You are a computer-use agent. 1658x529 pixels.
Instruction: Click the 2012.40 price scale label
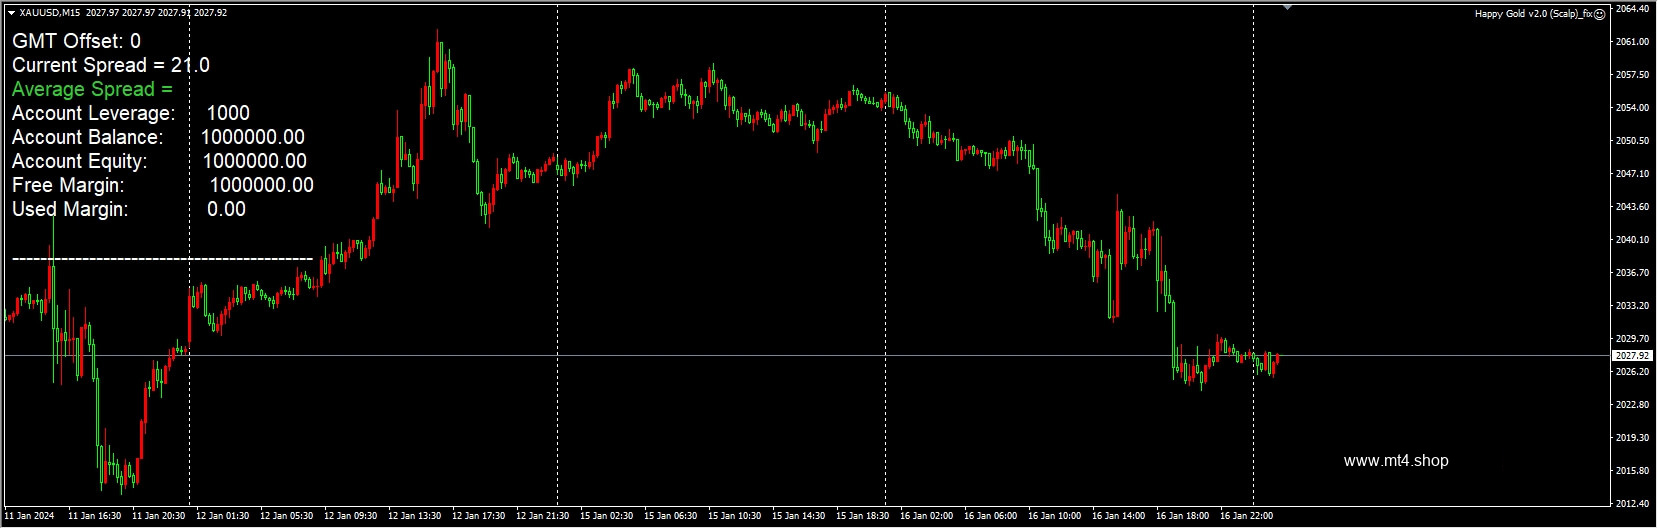point(1632,504)
